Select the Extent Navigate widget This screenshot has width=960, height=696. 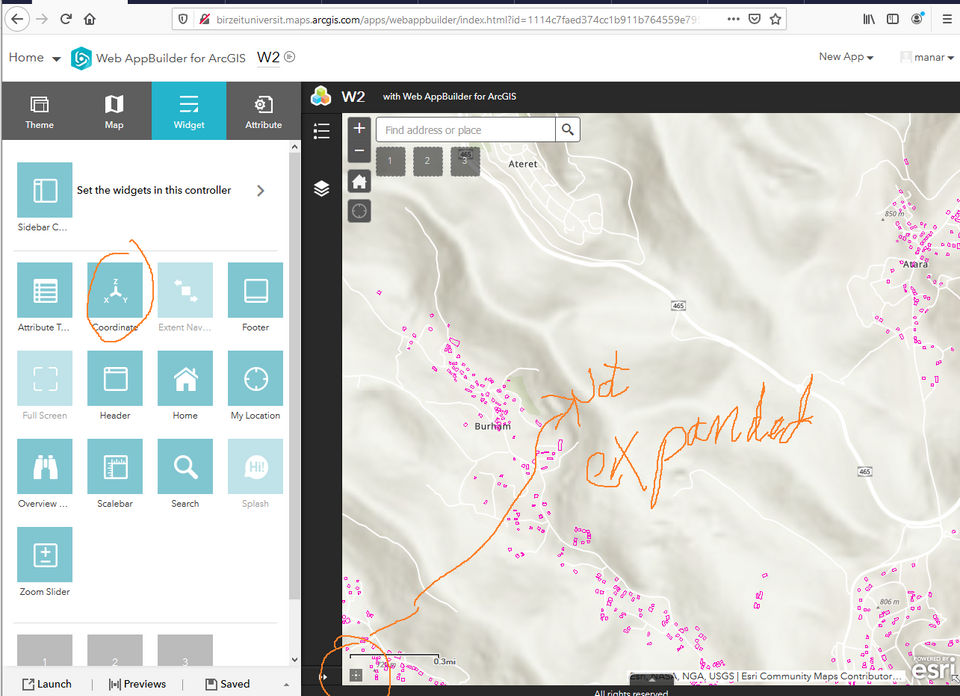pyautogui.click(x=185, y=290)
